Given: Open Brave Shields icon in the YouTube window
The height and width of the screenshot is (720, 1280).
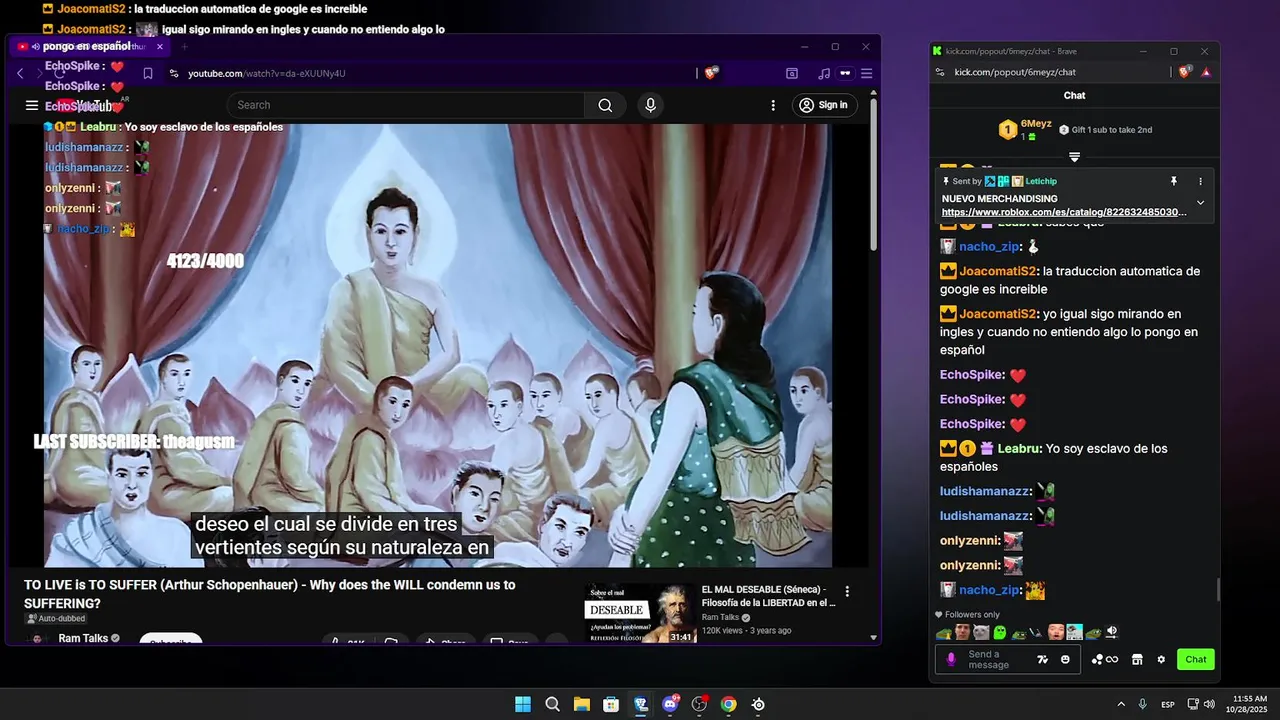Looking at the screenshot, I should (x=711, y=73).
